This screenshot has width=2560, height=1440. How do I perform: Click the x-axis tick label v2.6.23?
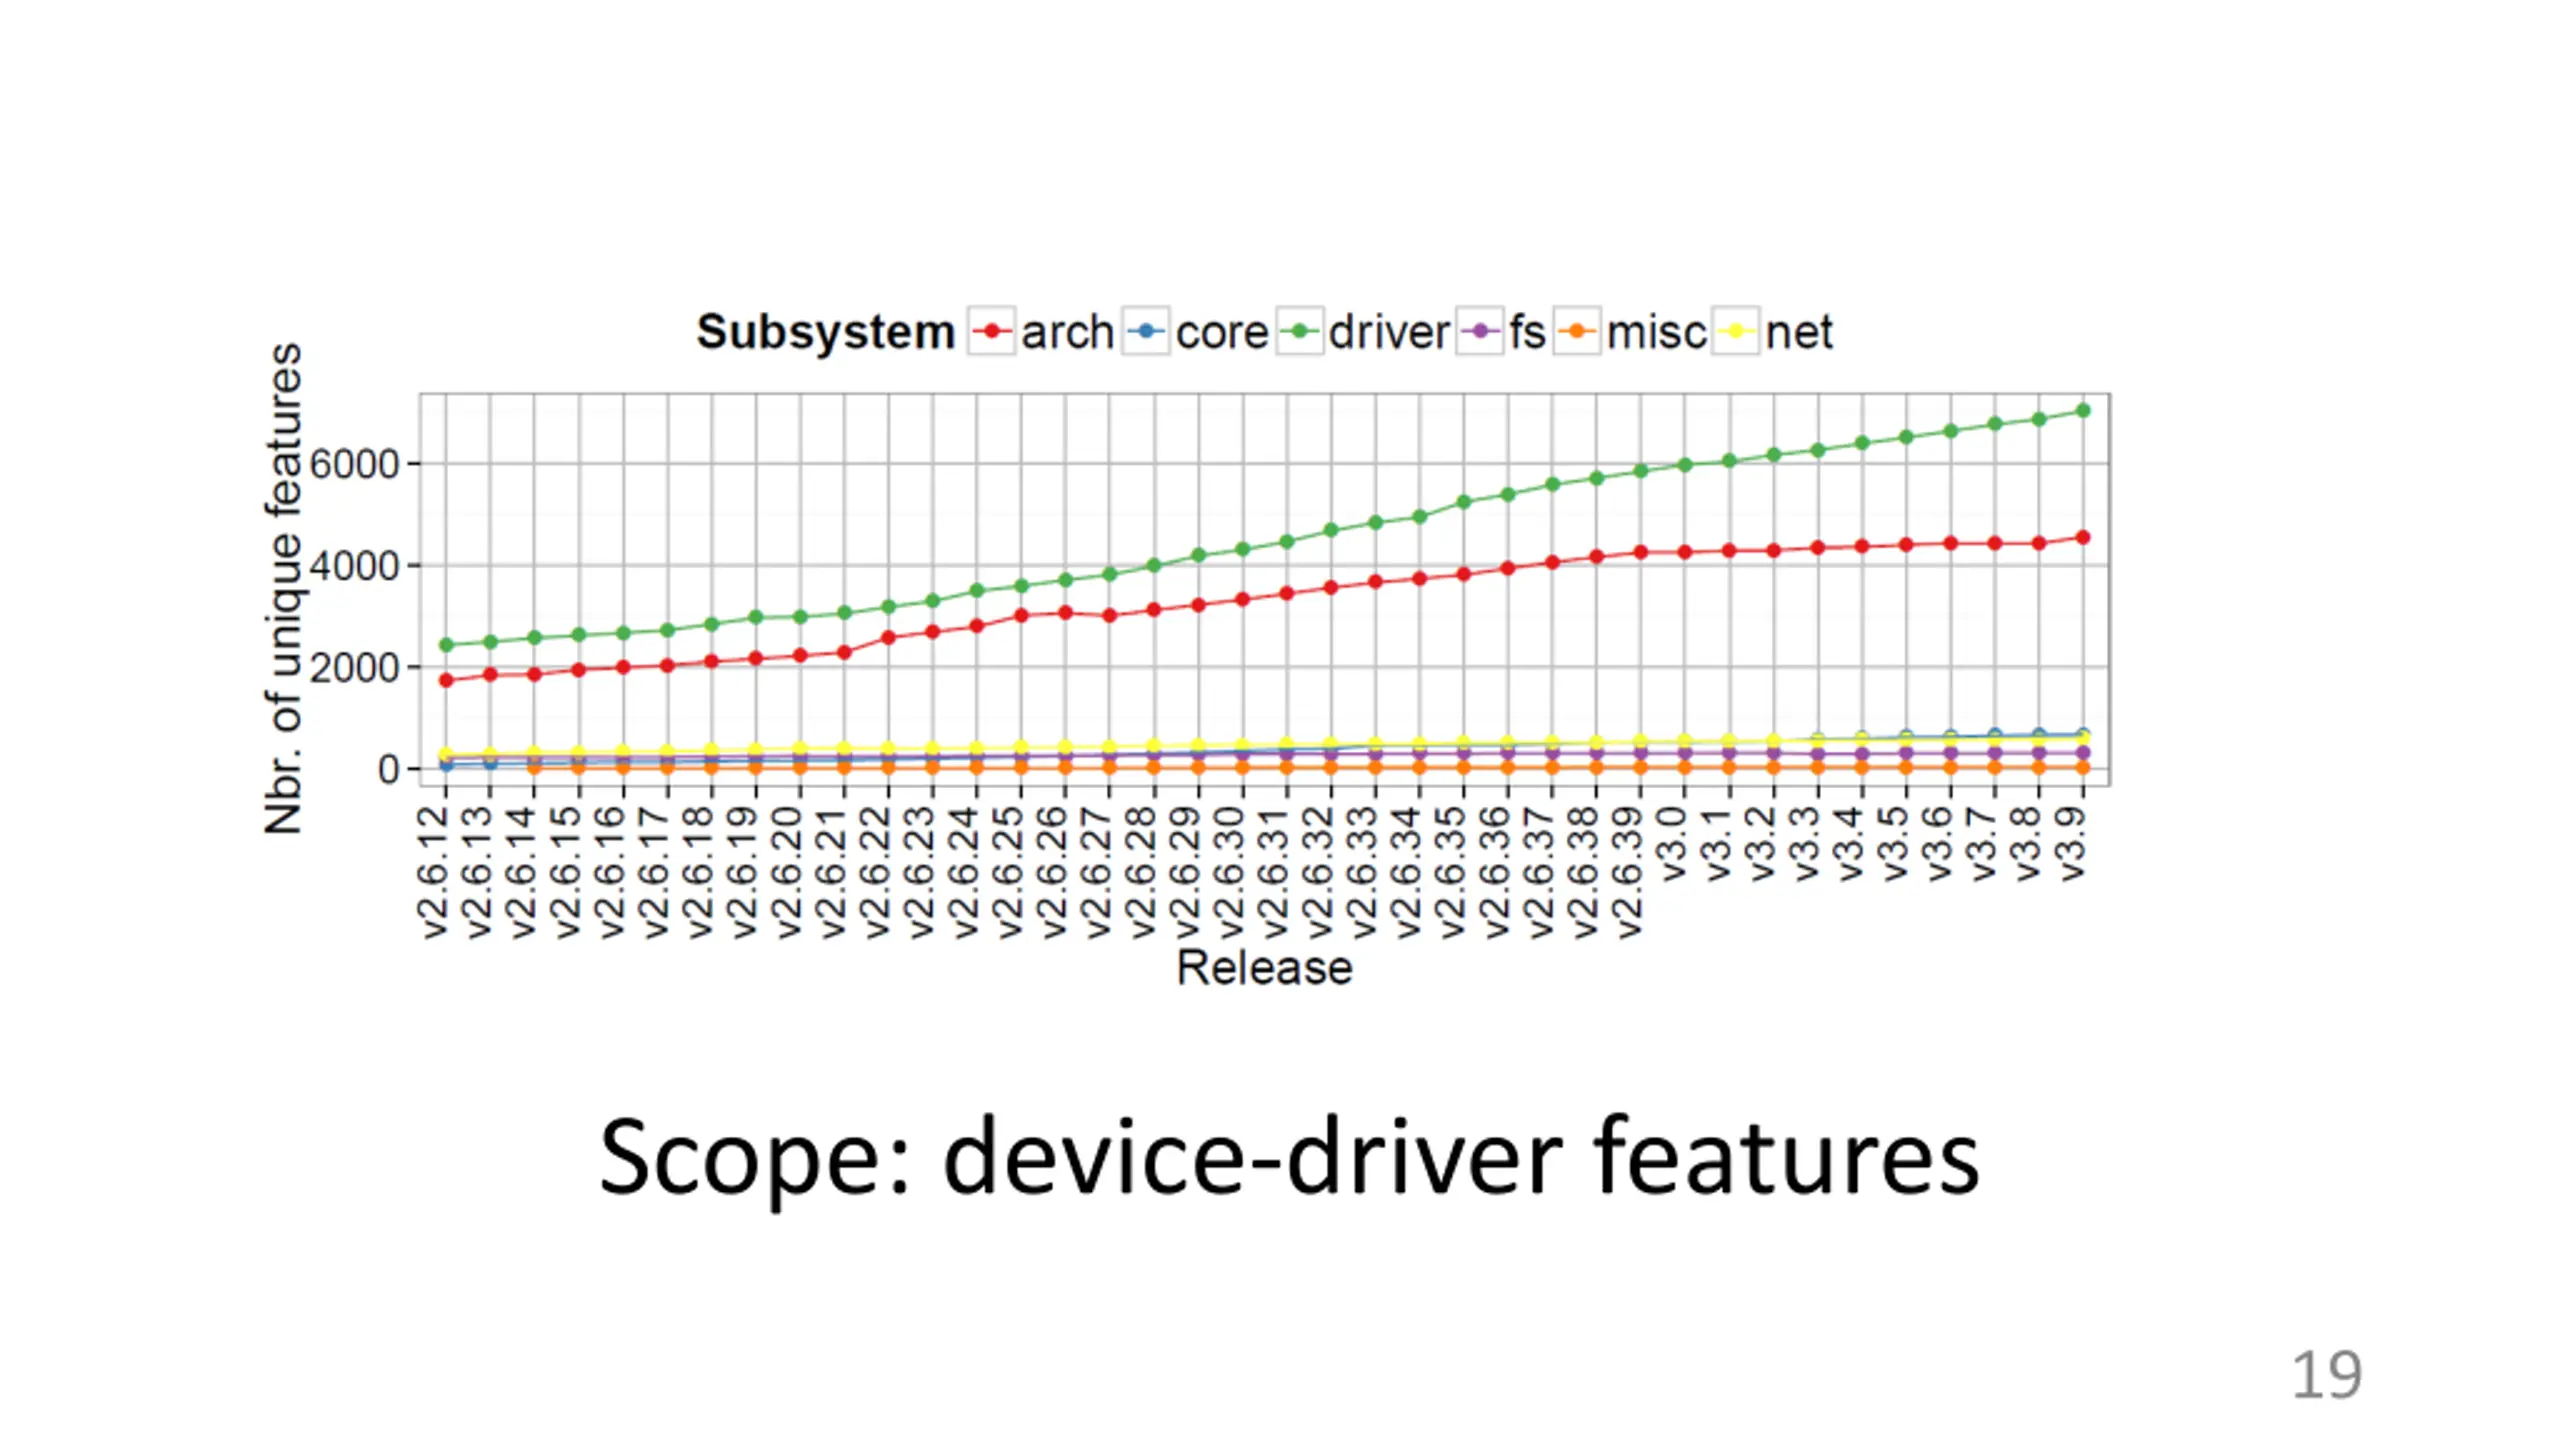(x=921, y=872)
